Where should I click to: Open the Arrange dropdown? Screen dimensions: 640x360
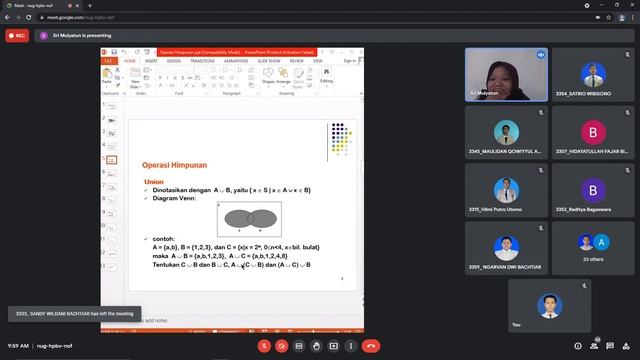point(283,76)
